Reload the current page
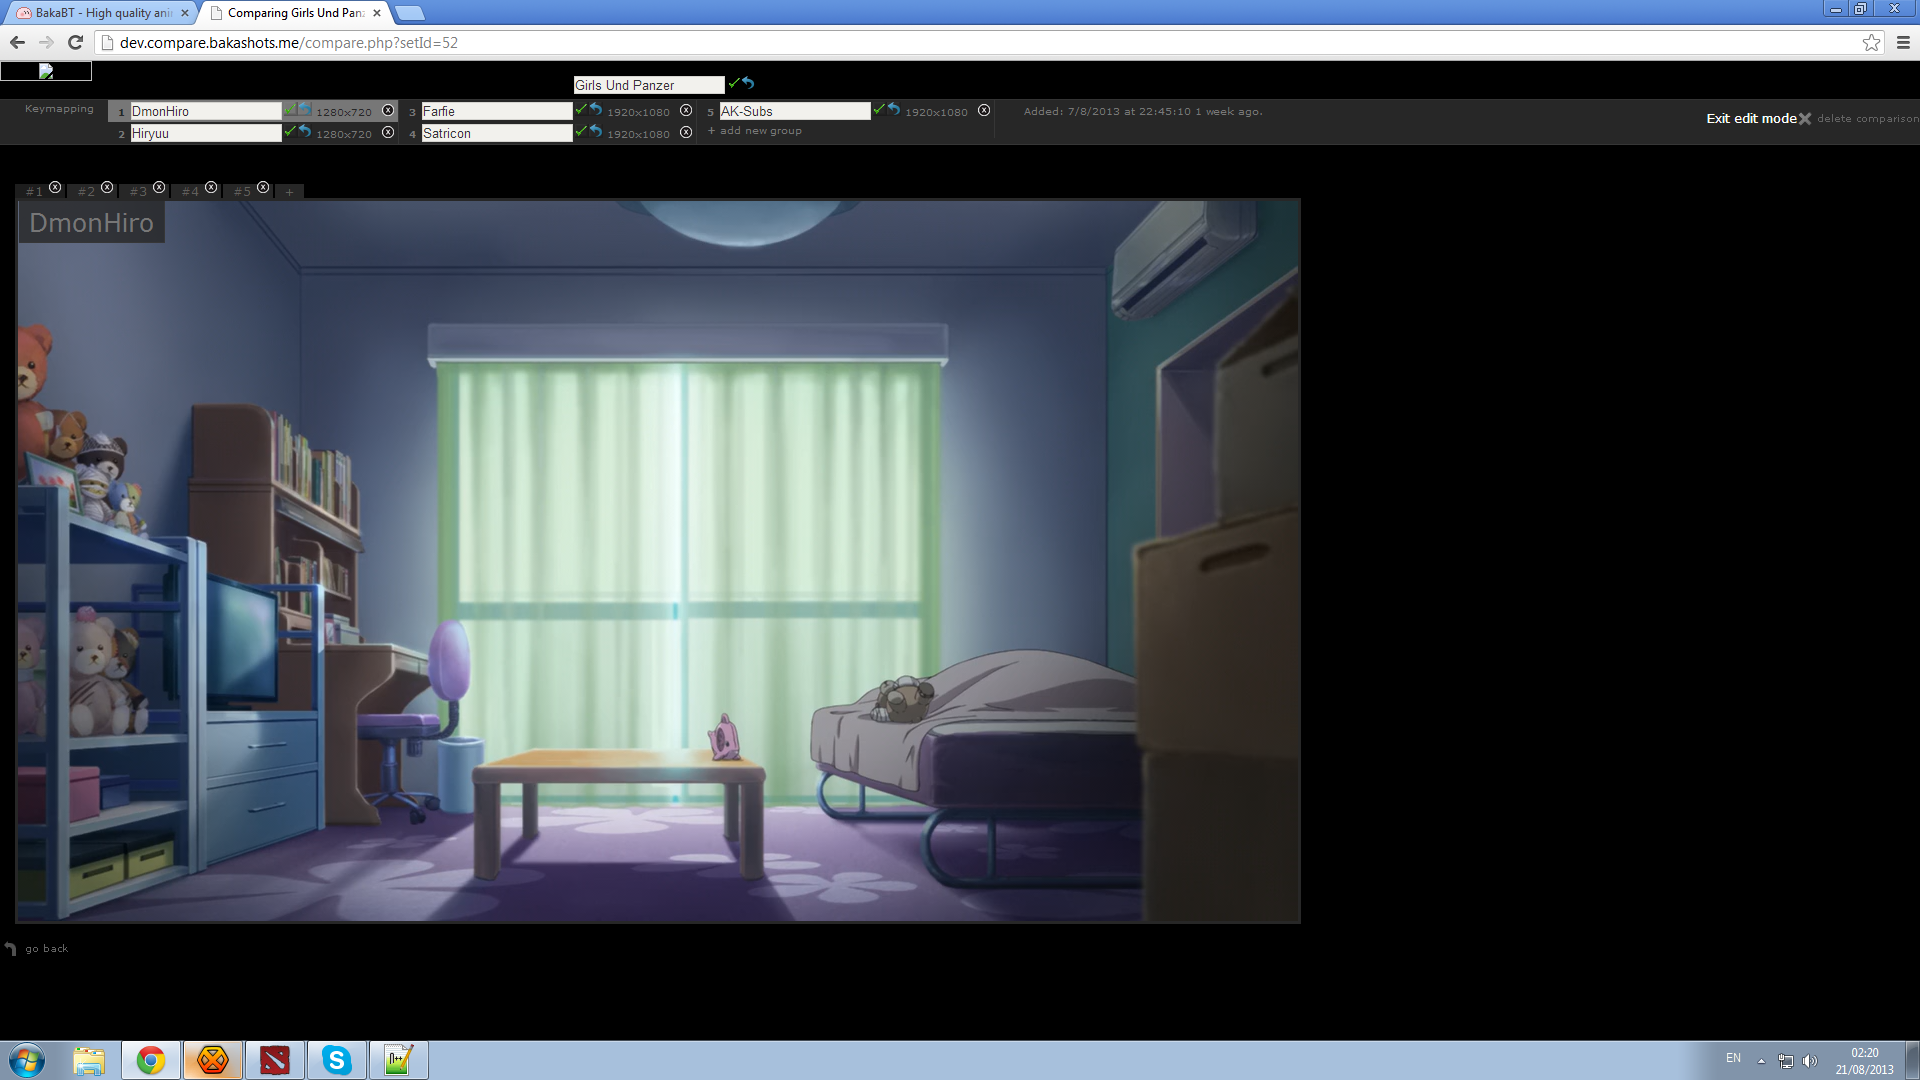Viewport: 1920px width, 1080px height. coord(75,42)
